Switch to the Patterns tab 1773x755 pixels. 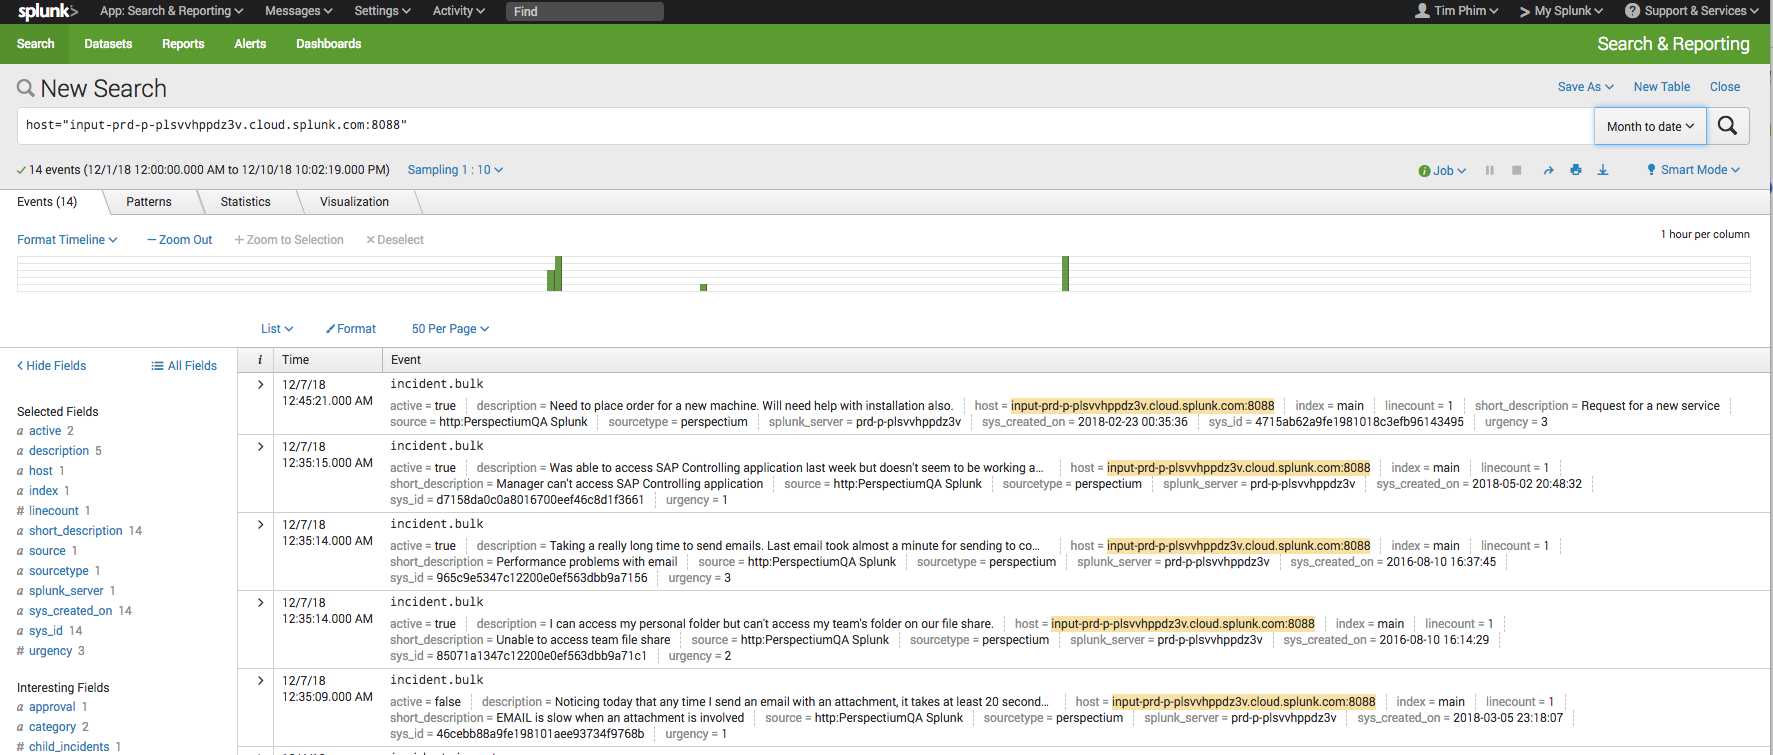[149, 202]
